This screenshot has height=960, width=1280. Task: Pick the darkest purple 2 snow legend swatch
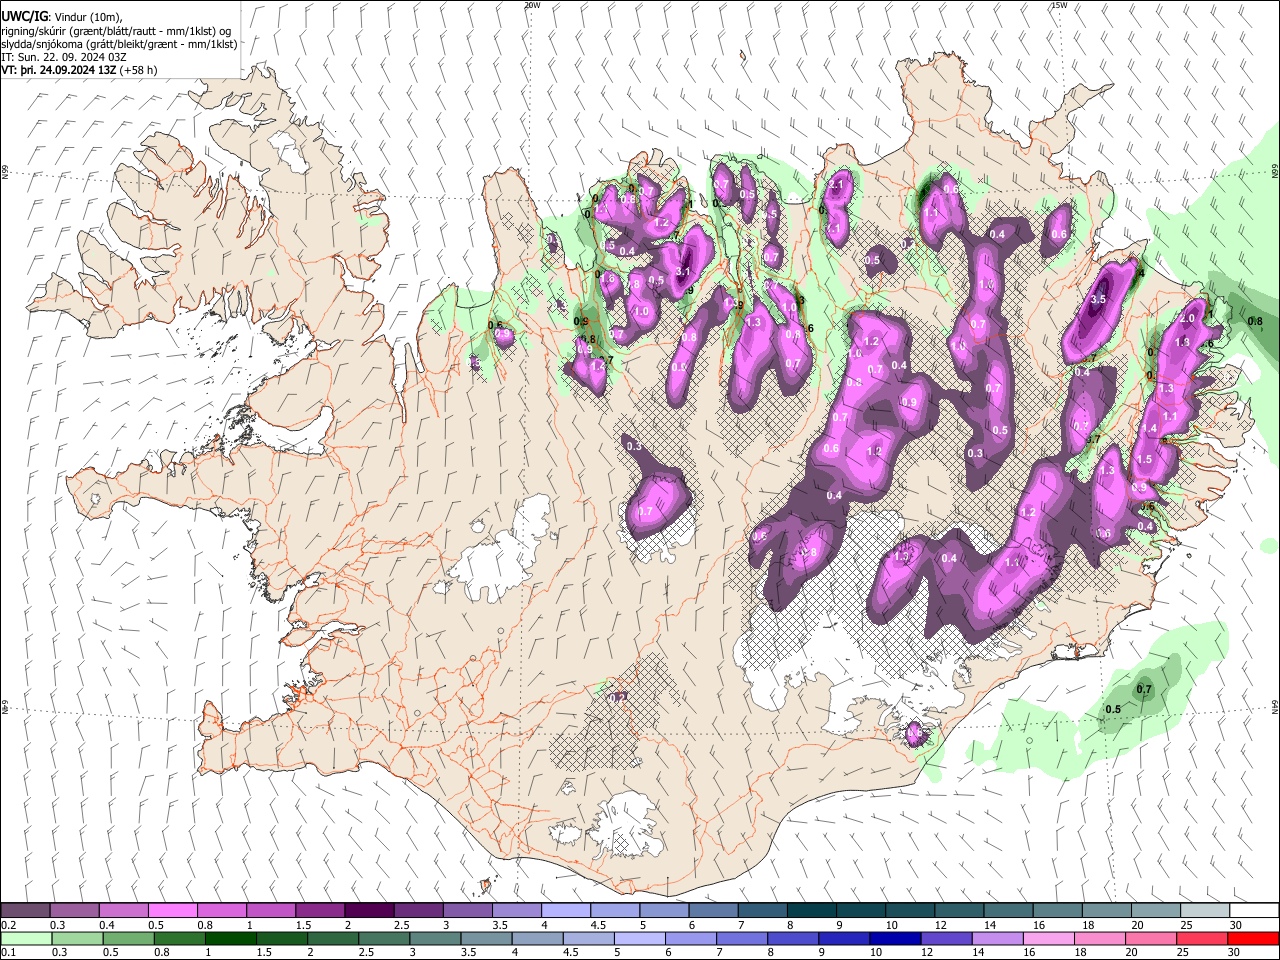click(x=368, y=910)
